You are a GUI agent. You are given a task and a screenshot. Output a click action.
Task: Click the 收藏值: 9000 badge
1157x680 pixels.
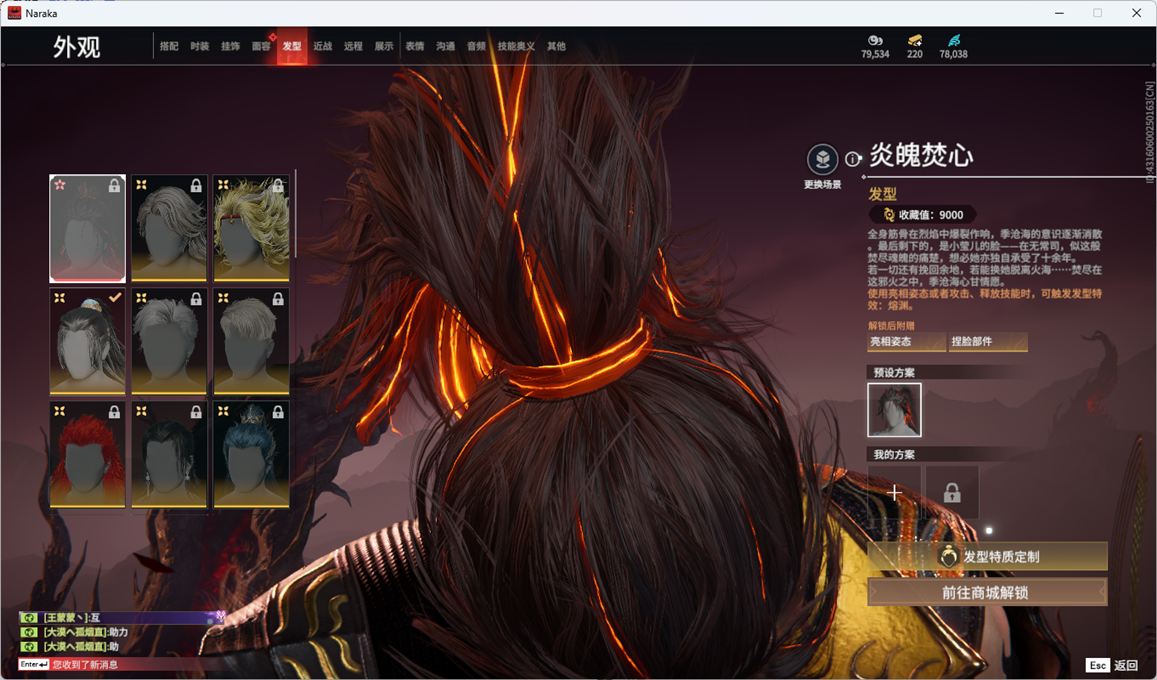point(923,215)
